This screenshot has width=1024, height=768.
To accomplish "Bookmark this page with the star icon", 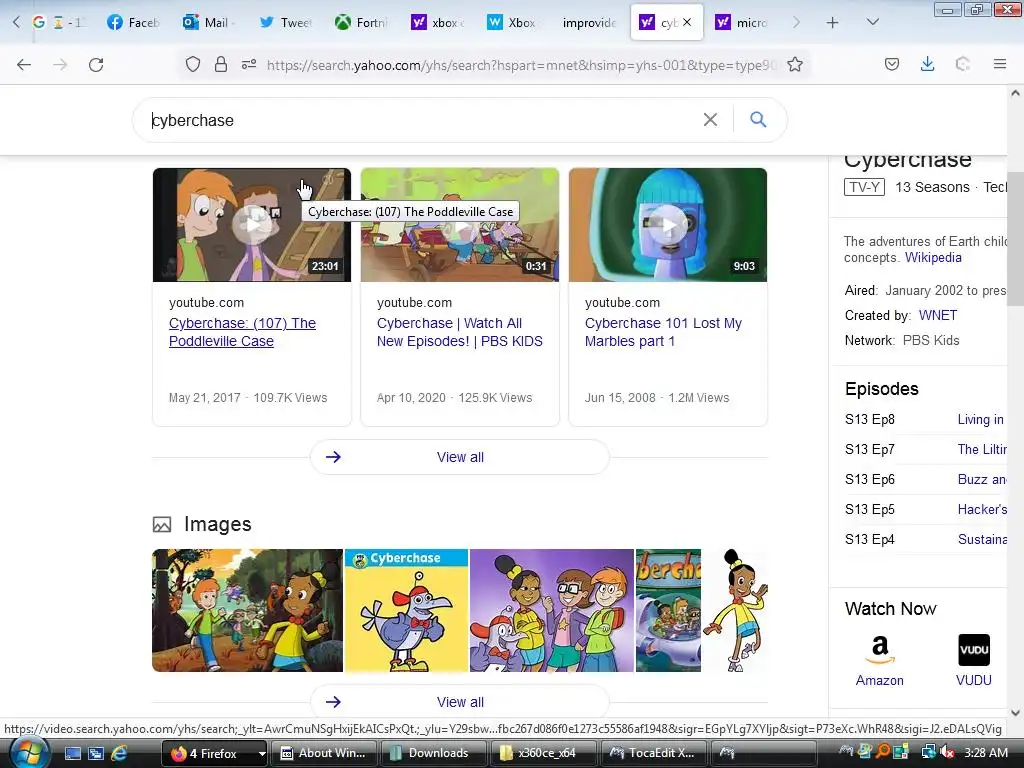I will [795, 65].
